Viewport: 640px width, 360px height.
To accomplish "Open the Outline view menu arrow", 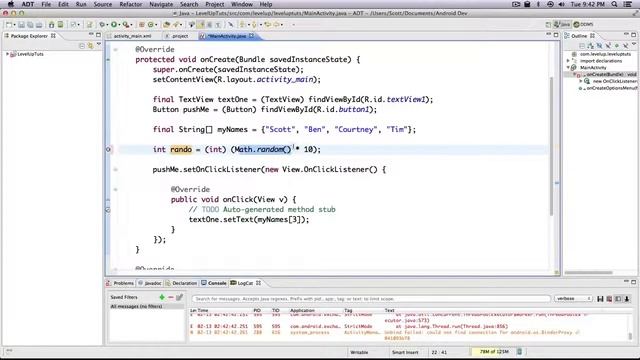I will [634, 44].
